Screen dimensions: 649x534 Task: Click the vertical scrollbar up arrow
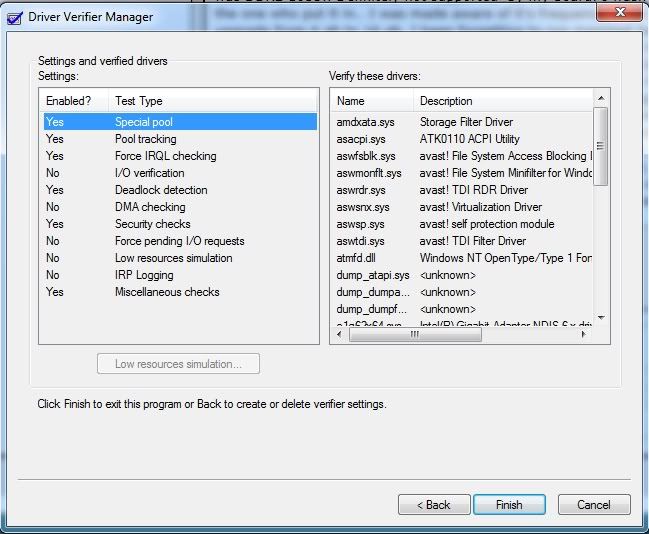click(x=601, y=98)
